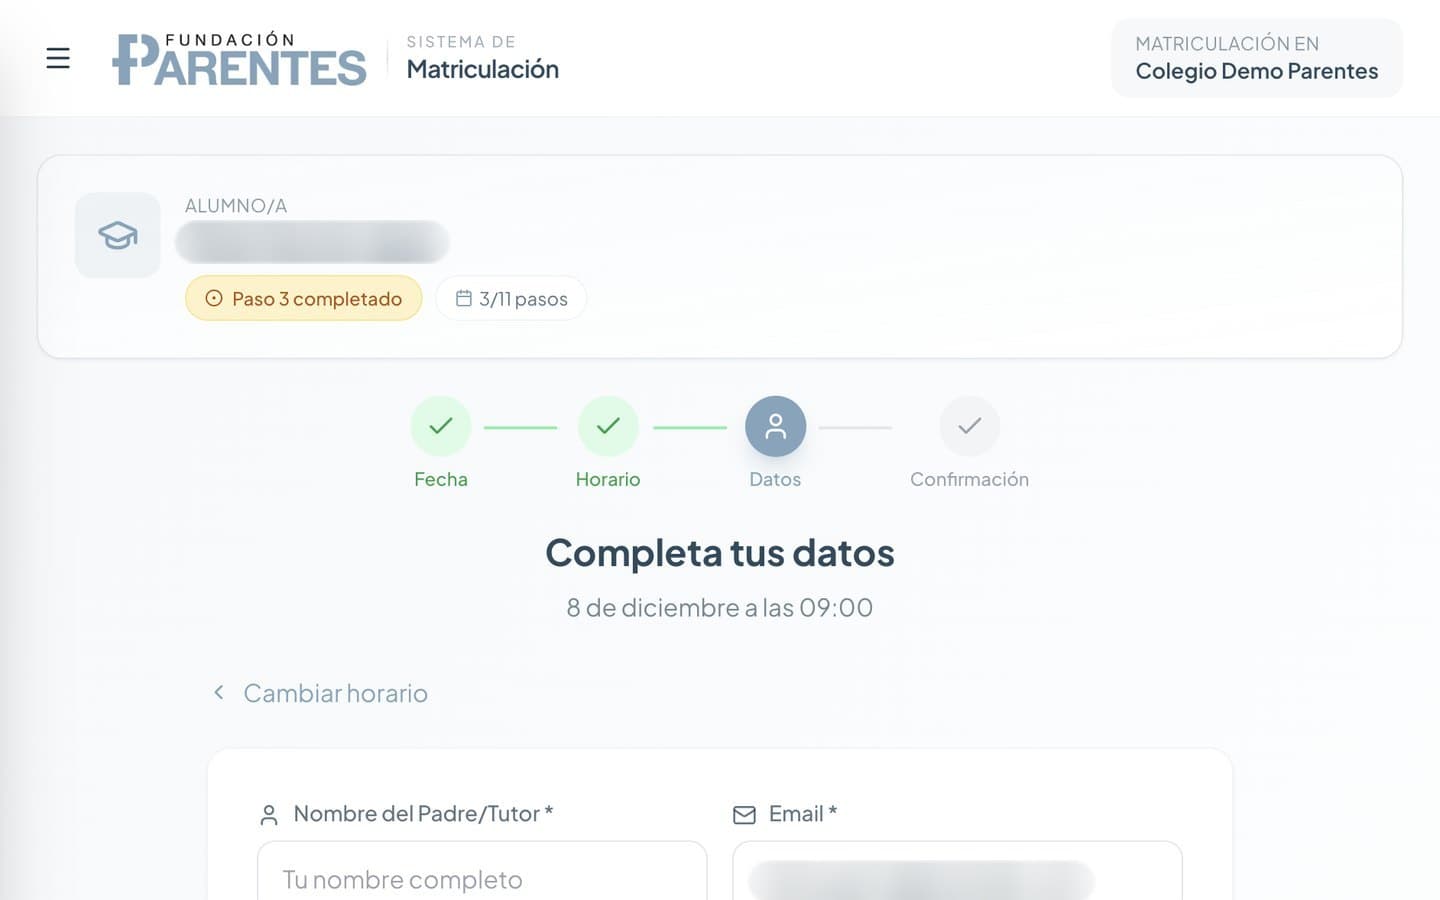The image size is (1440, 900).
Task: Click the Horario step checkmark circle
Action: (608, 426)
